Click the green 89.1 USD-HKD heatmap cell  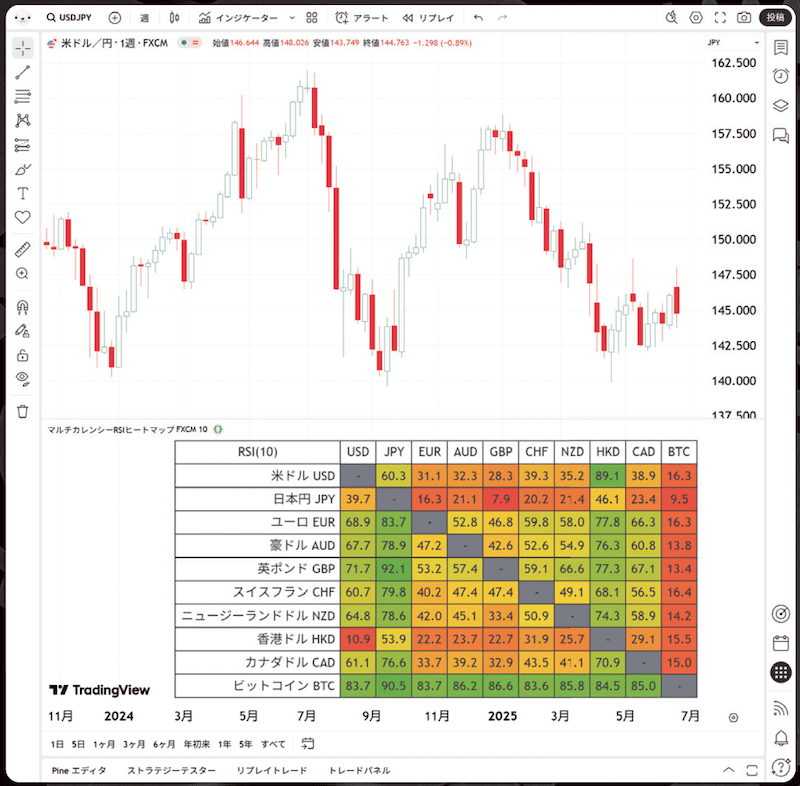(x=606, y=476)
